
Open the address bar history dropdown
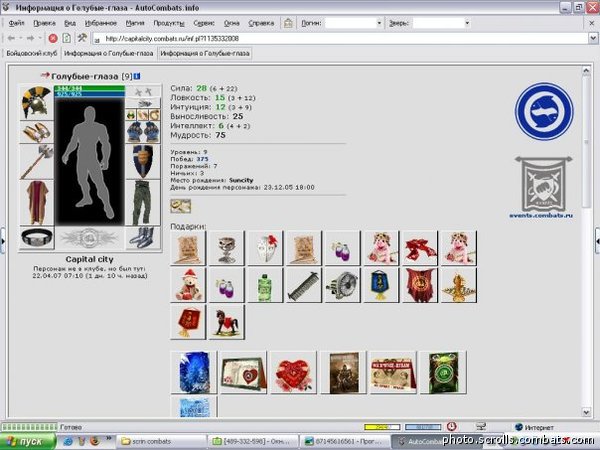[593, 38]
